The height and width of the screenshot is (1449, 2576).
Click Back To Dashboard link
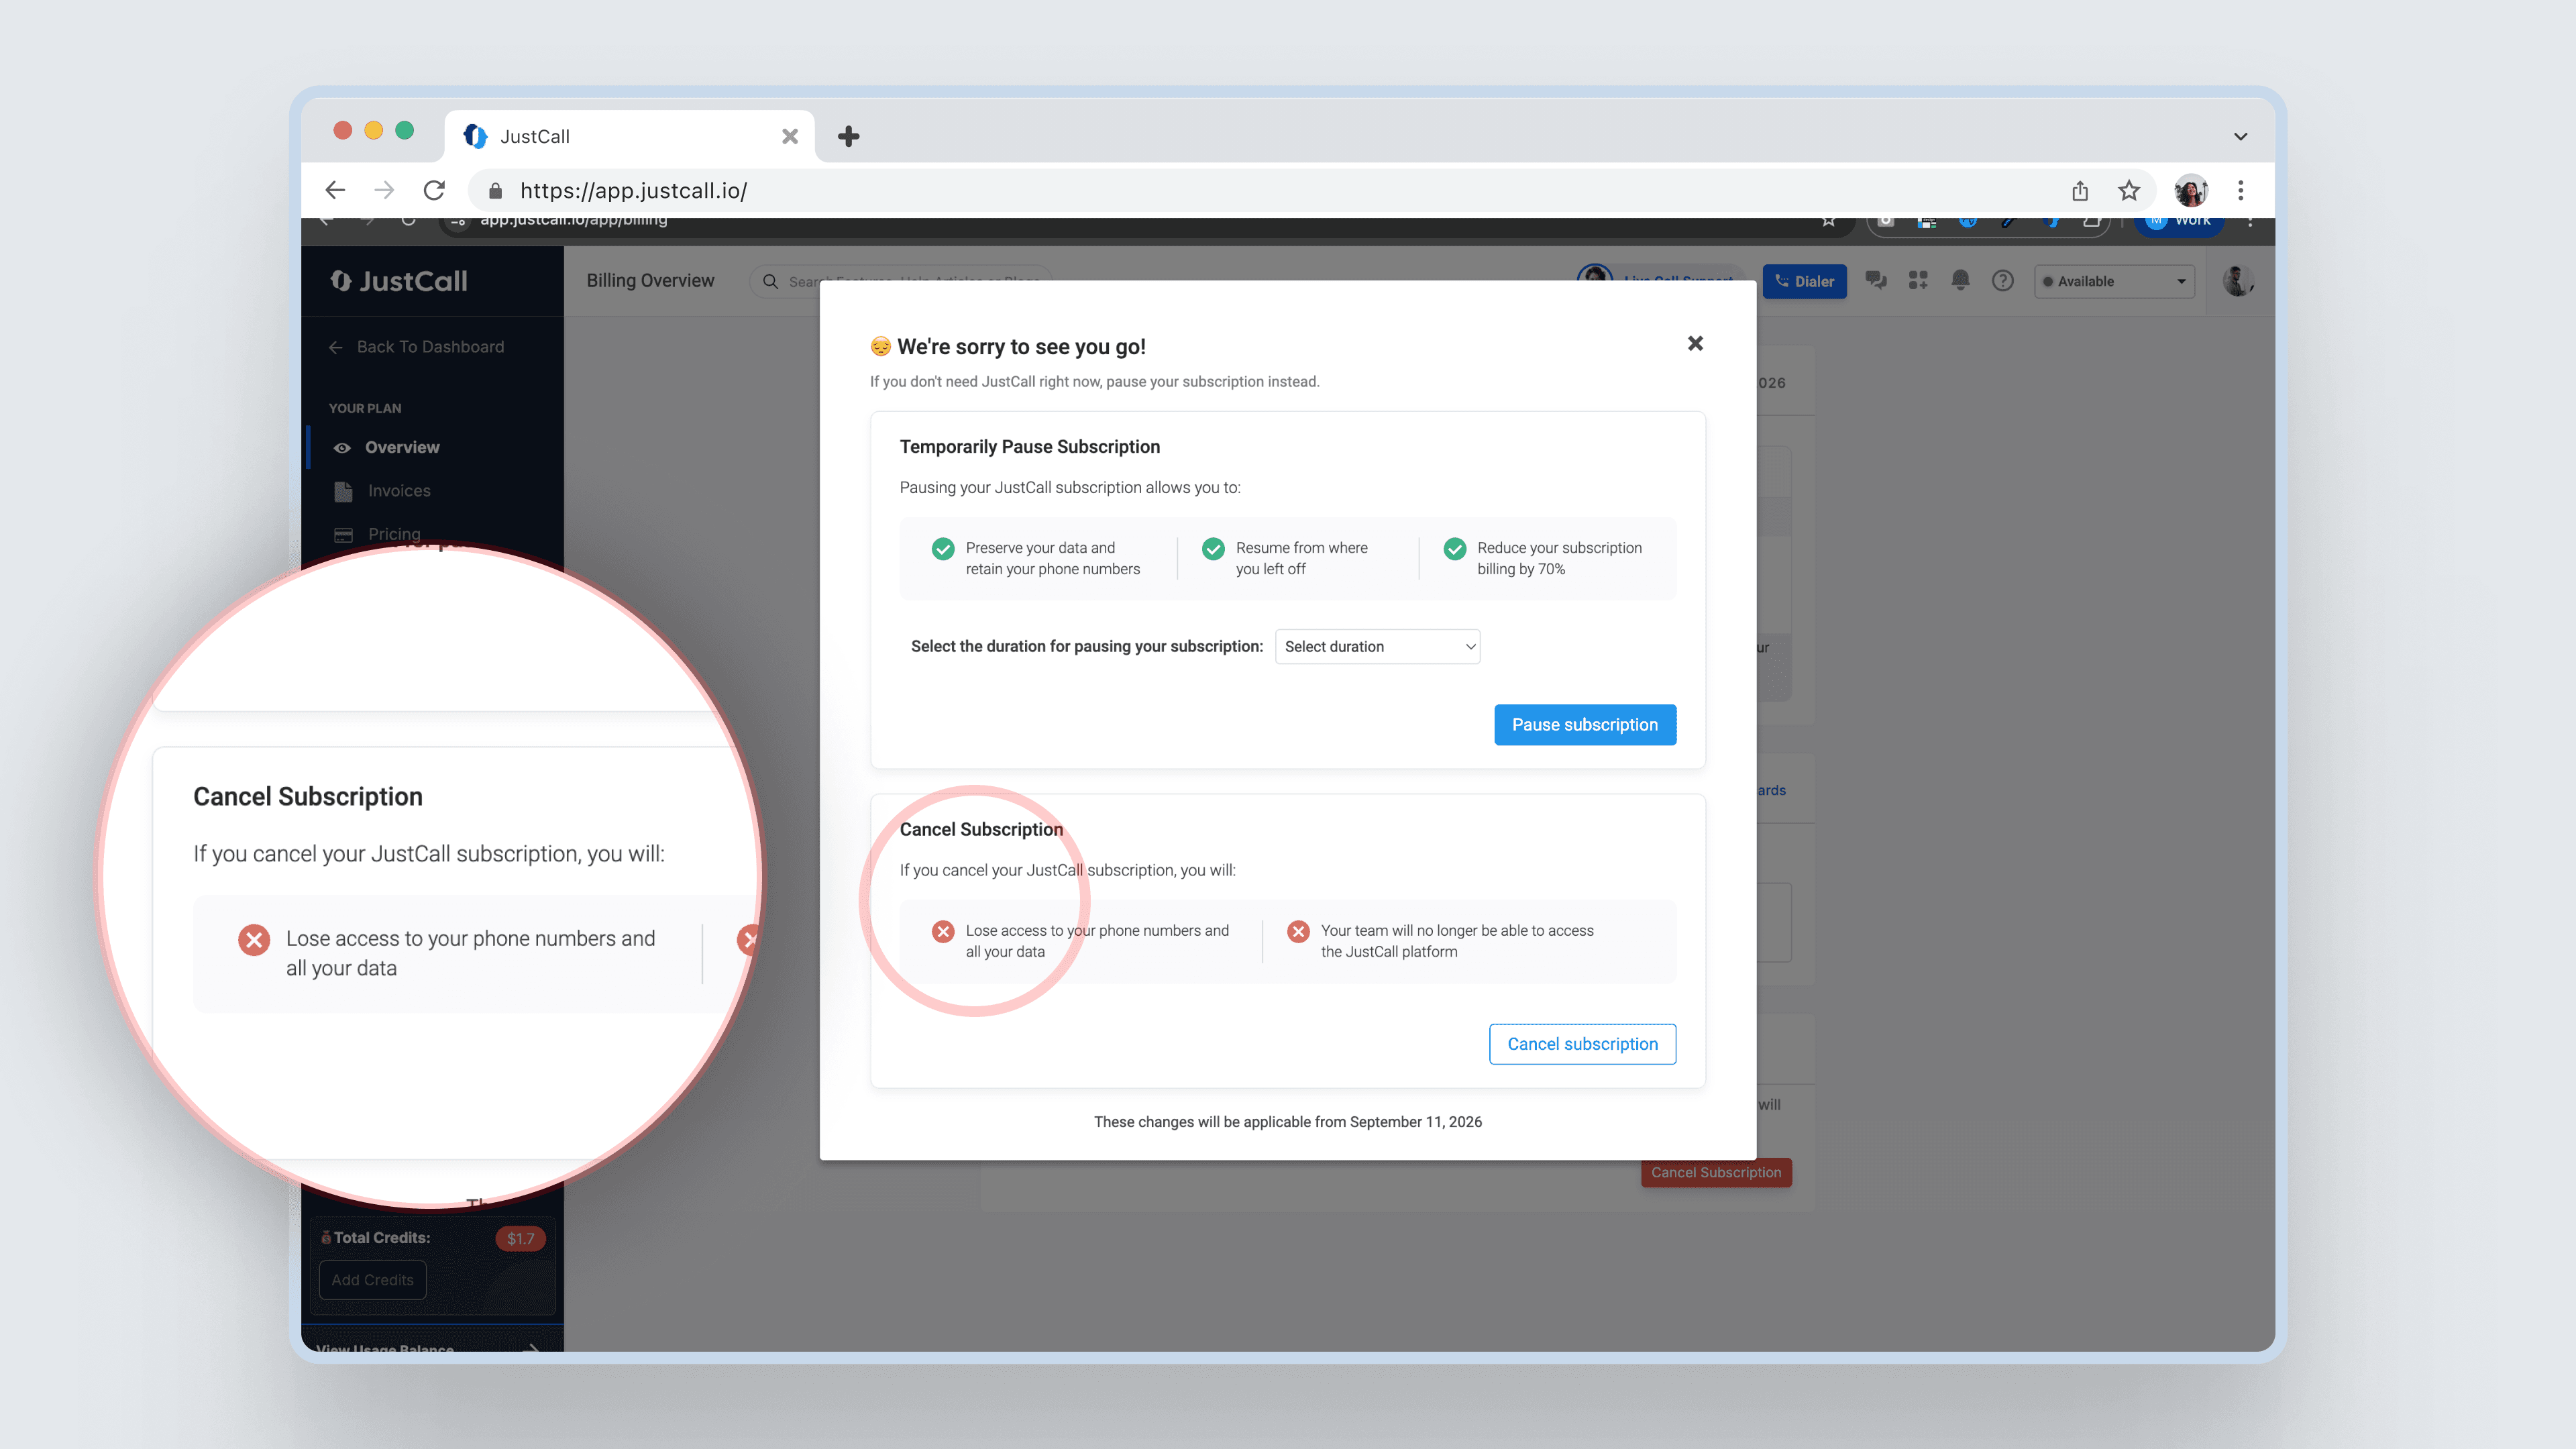(429, 346)
